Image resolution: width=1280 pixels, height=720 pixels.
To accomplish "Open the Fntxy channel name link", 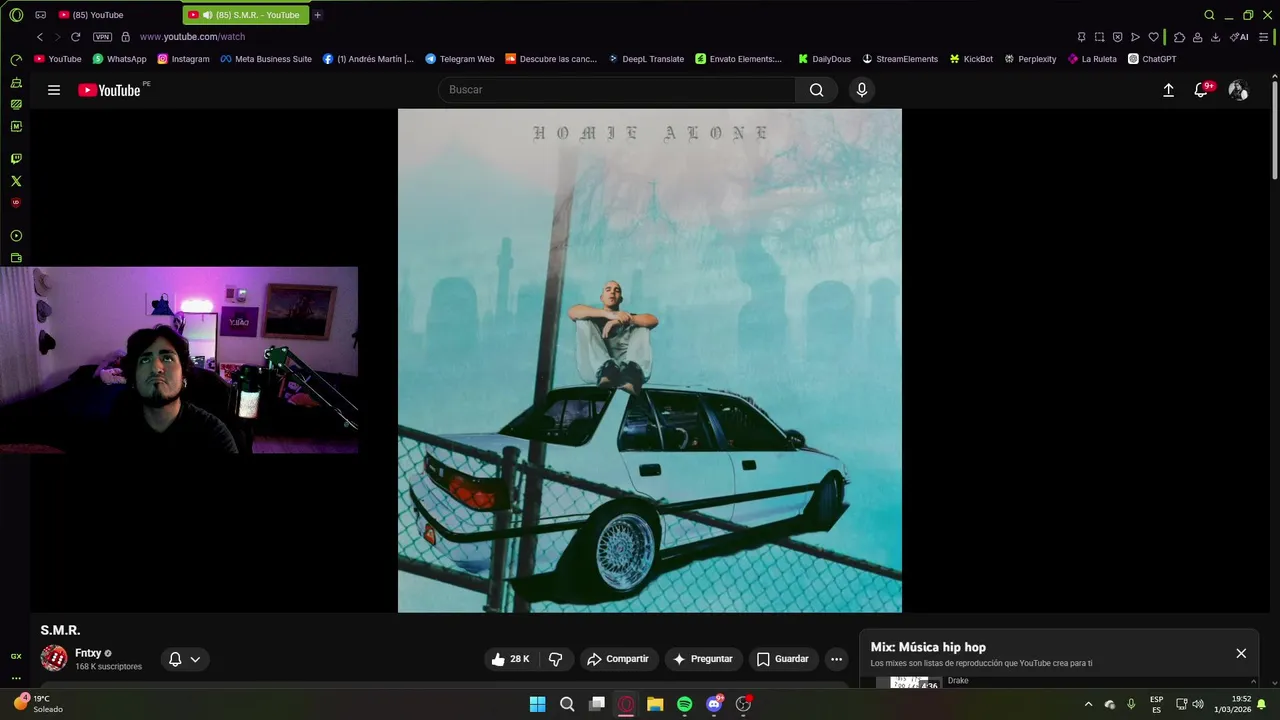I will (88, 653).
